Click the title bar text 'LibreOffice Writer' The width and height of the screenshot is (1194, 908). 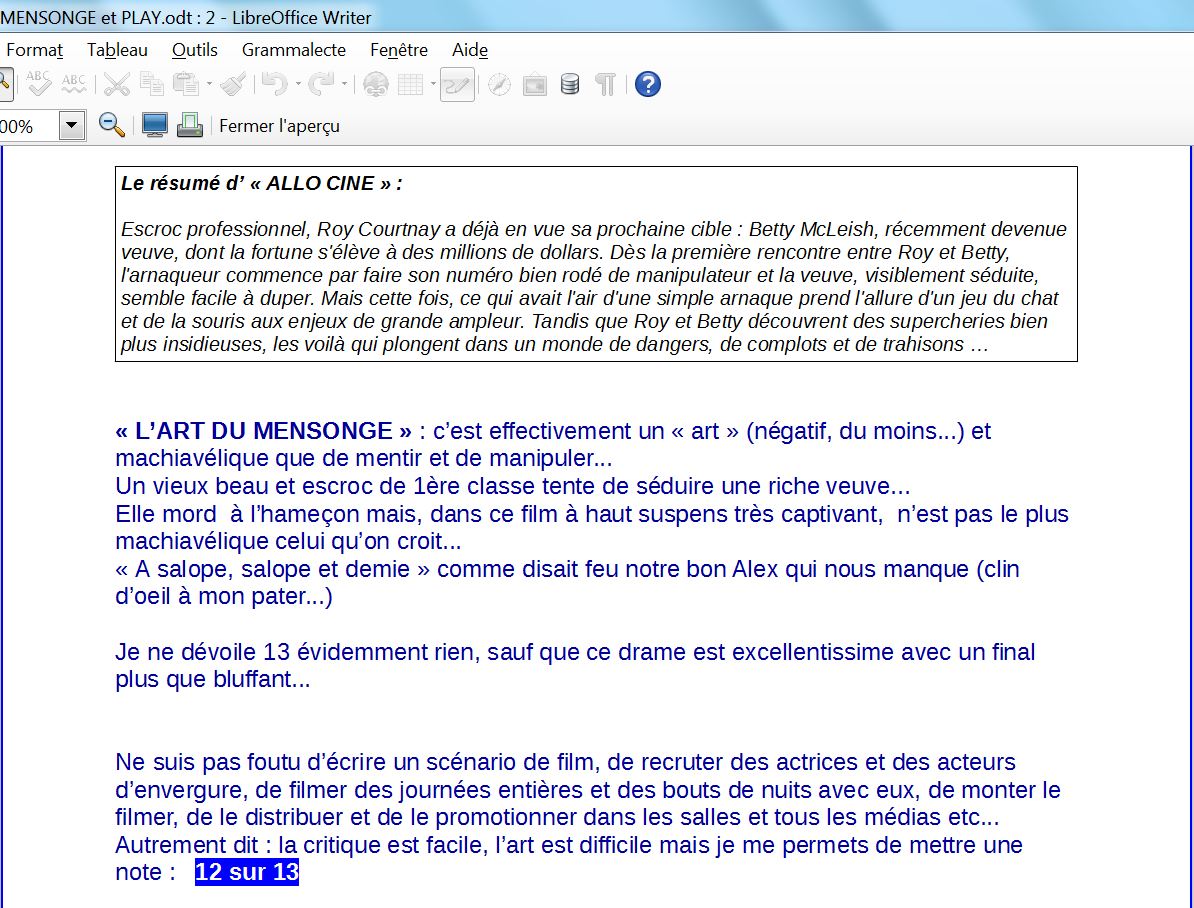302,18
